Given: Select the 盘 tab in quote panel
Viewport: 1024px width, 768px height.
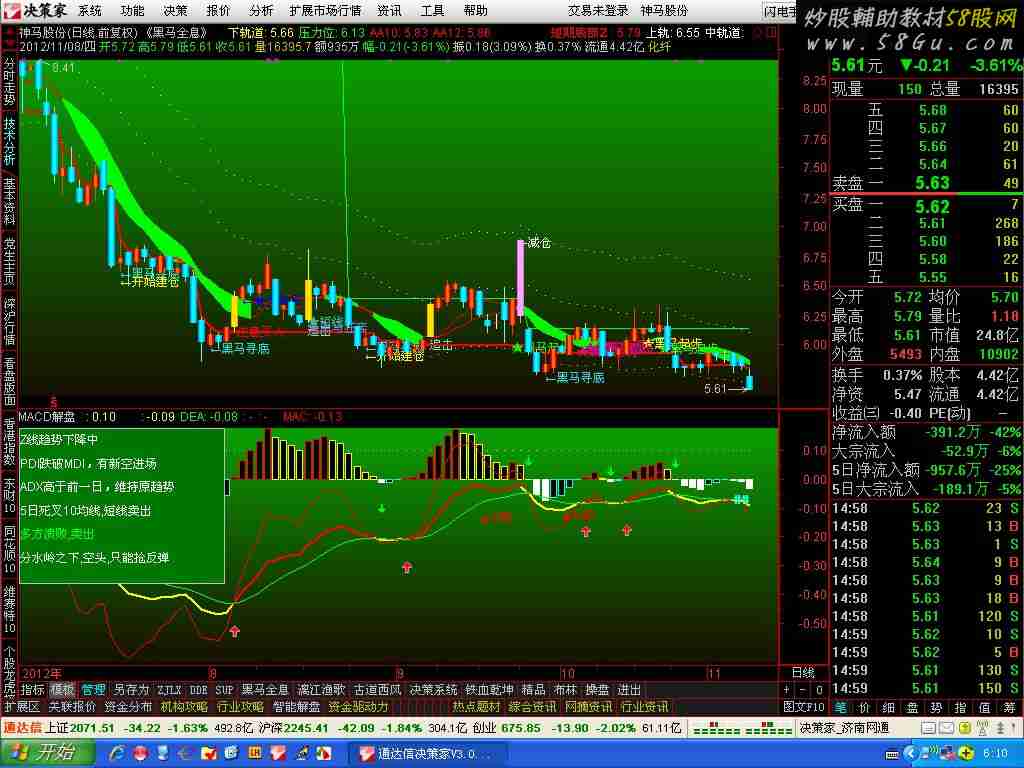Looking at the screenshot, I should (x=912, y=707).
